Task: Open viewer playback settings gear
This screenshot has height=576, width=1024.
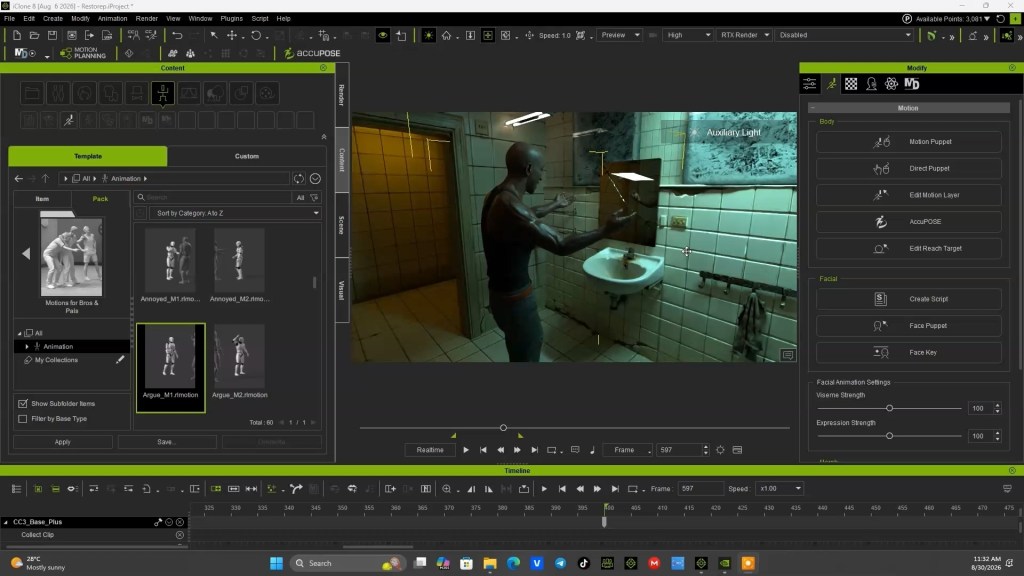Action: 720,450
